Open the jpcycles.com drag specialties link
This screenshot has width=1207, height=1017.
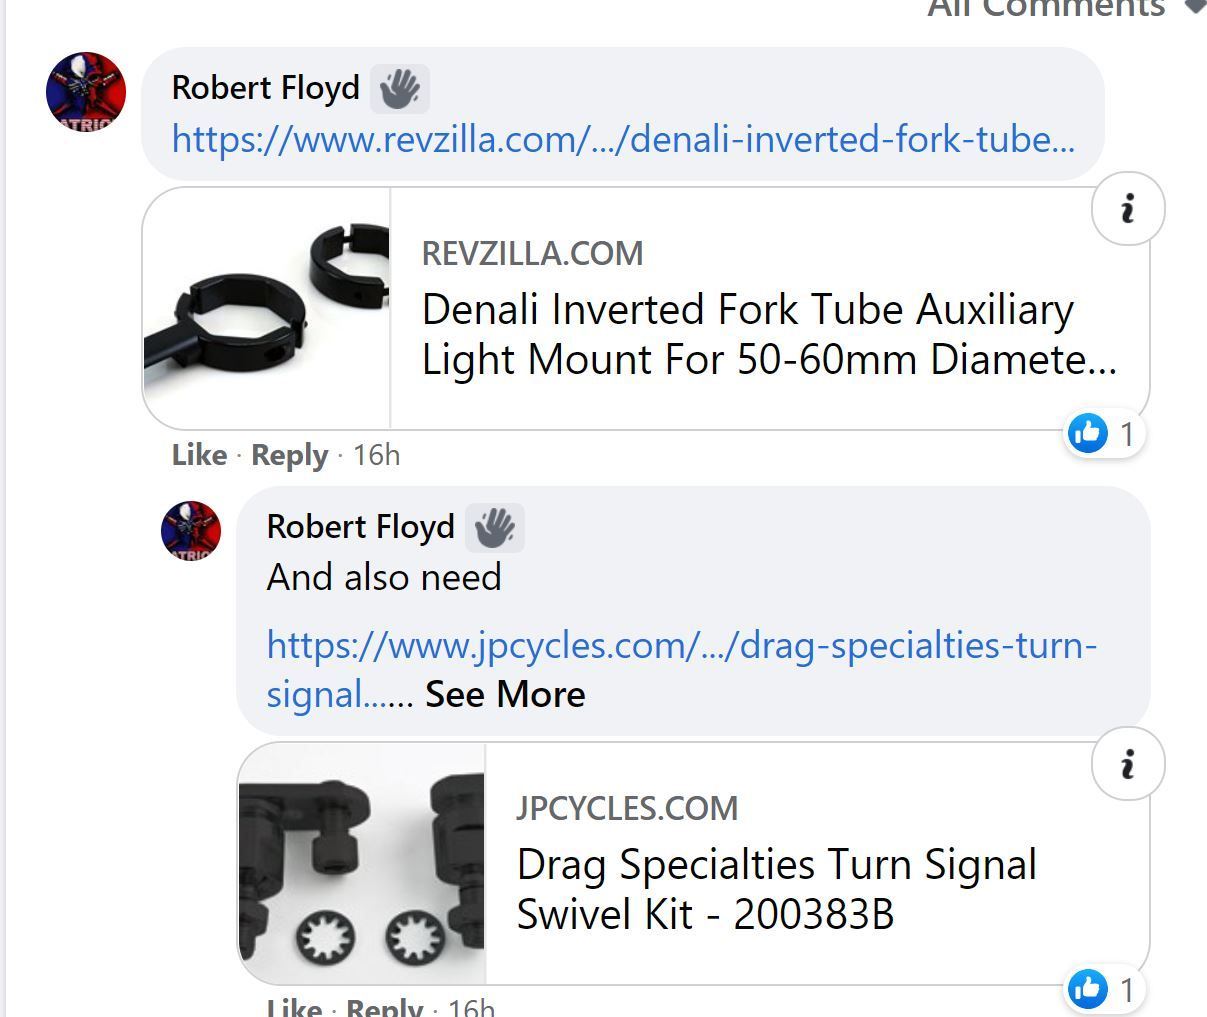(x=681, y=645)
